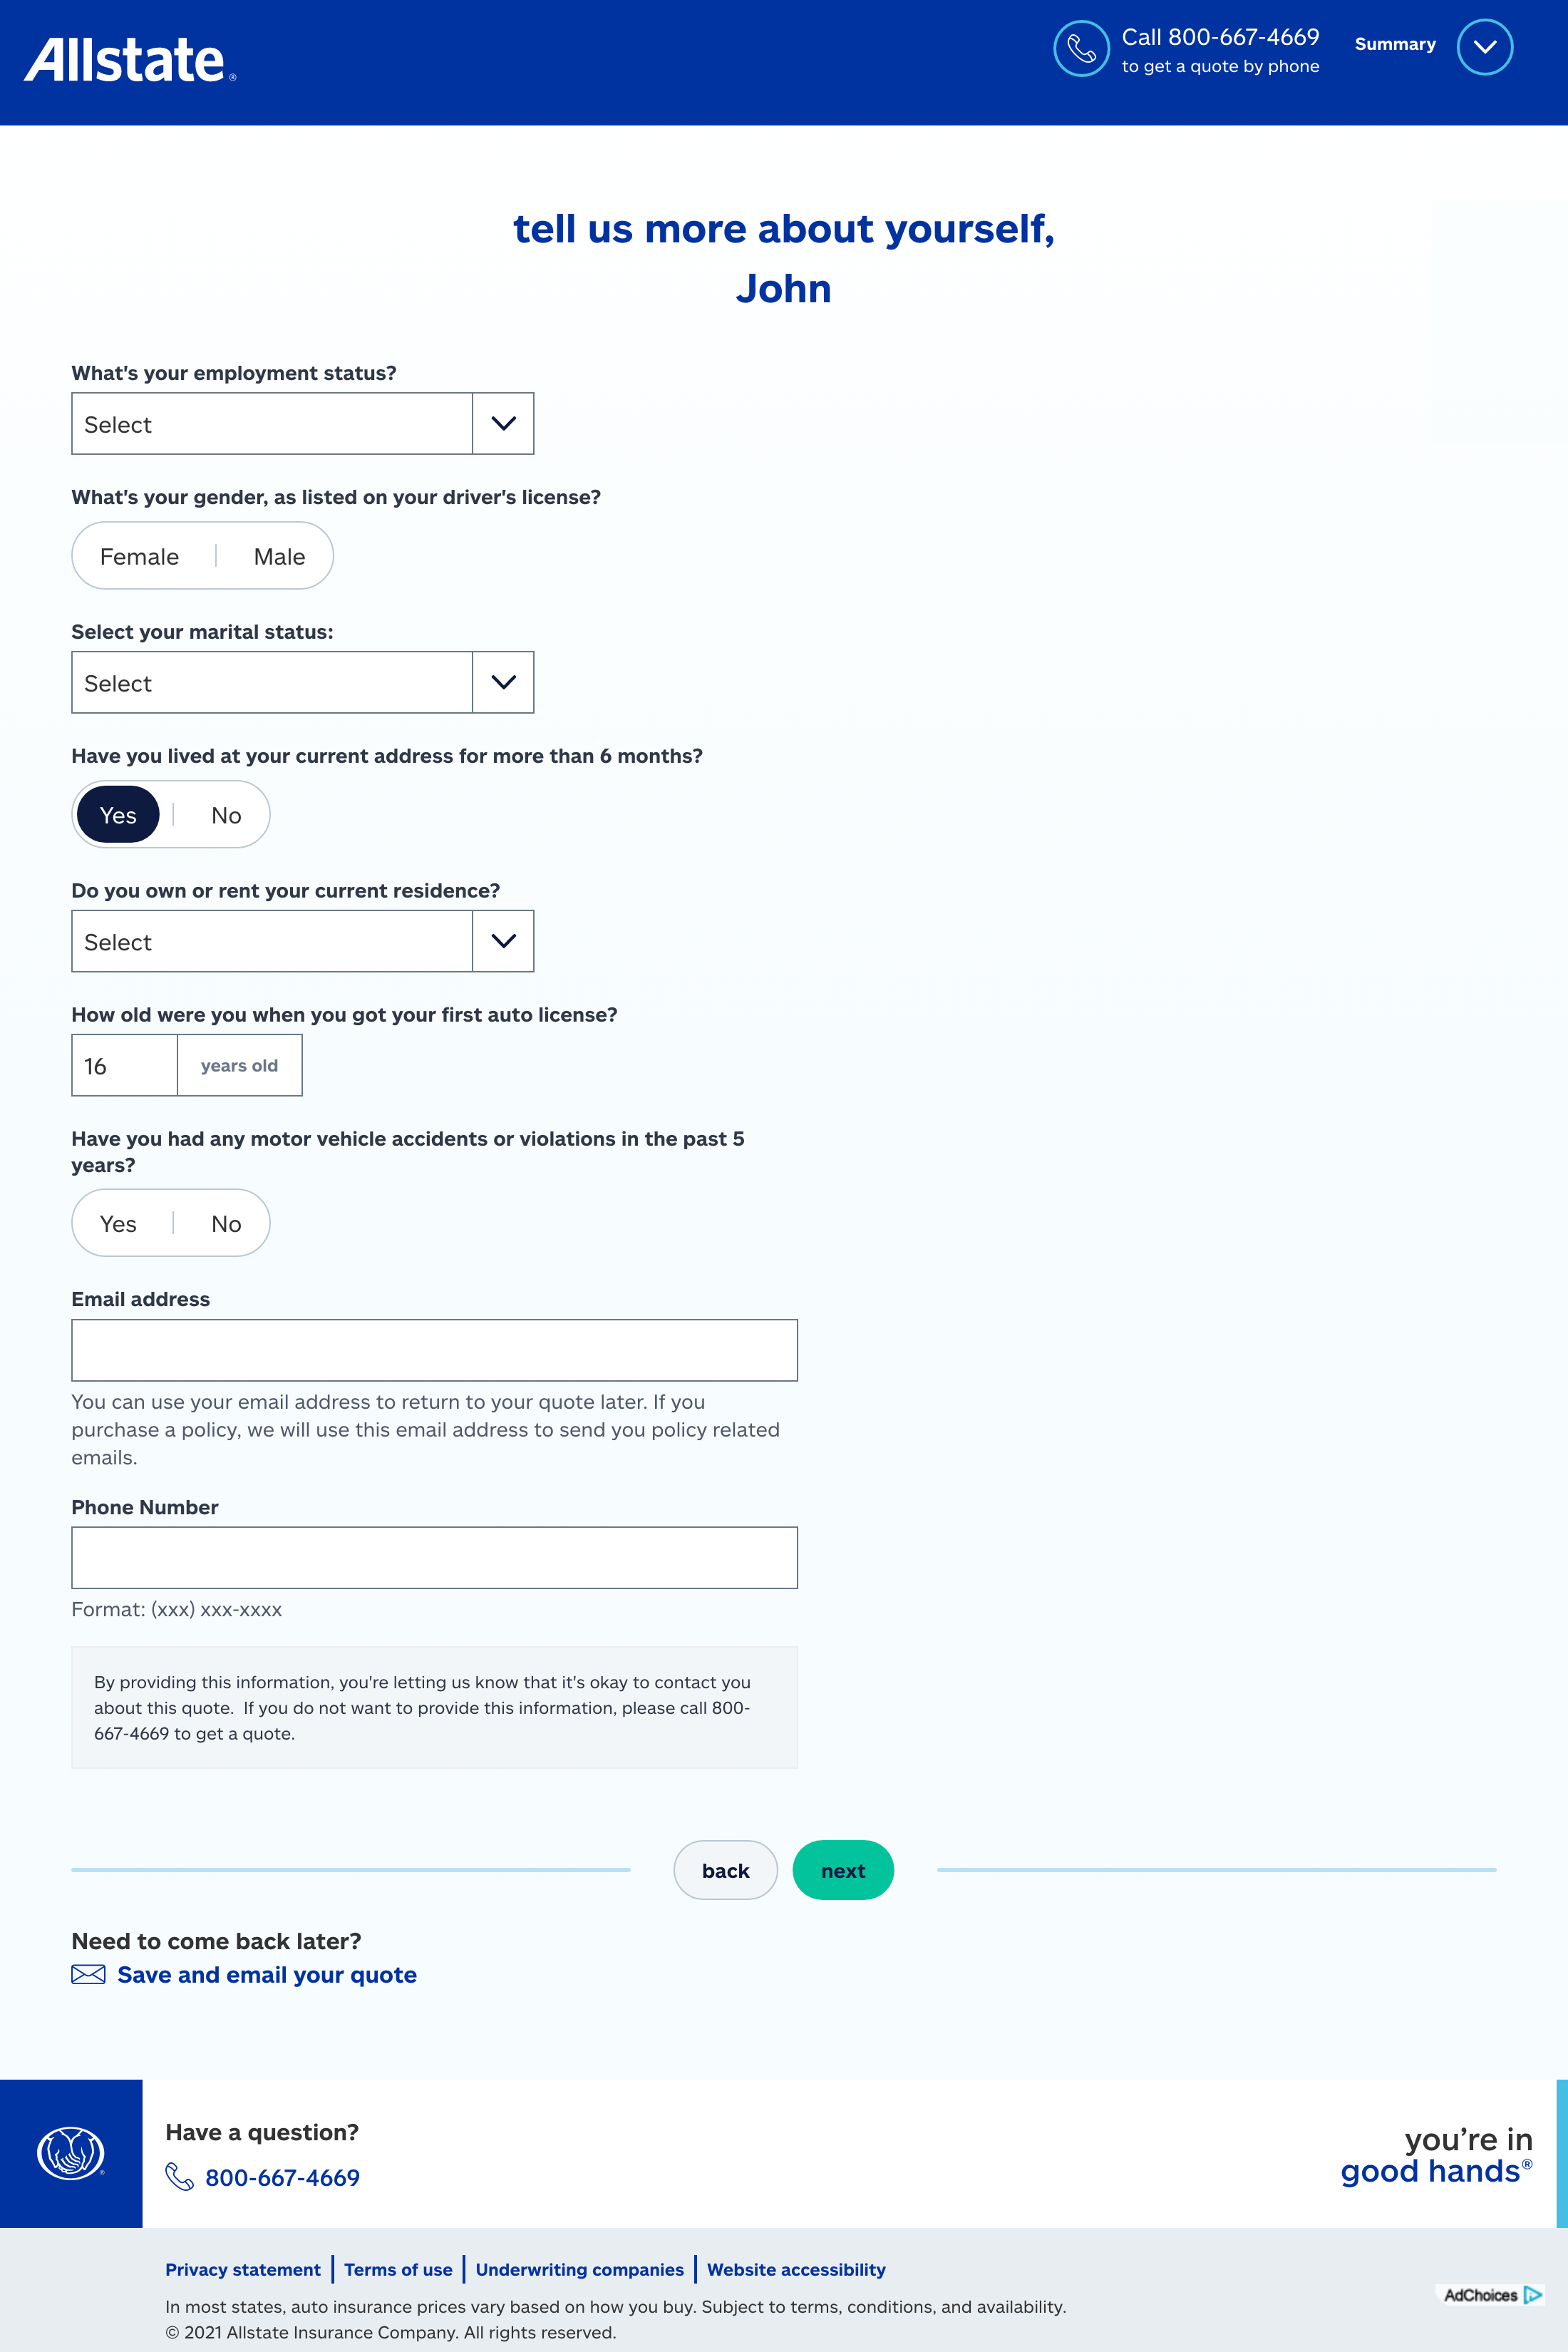Viewport: 1568px width, 2352px height.
Task: Open the marital status dropdown
Action: click(x=302, y=683)
